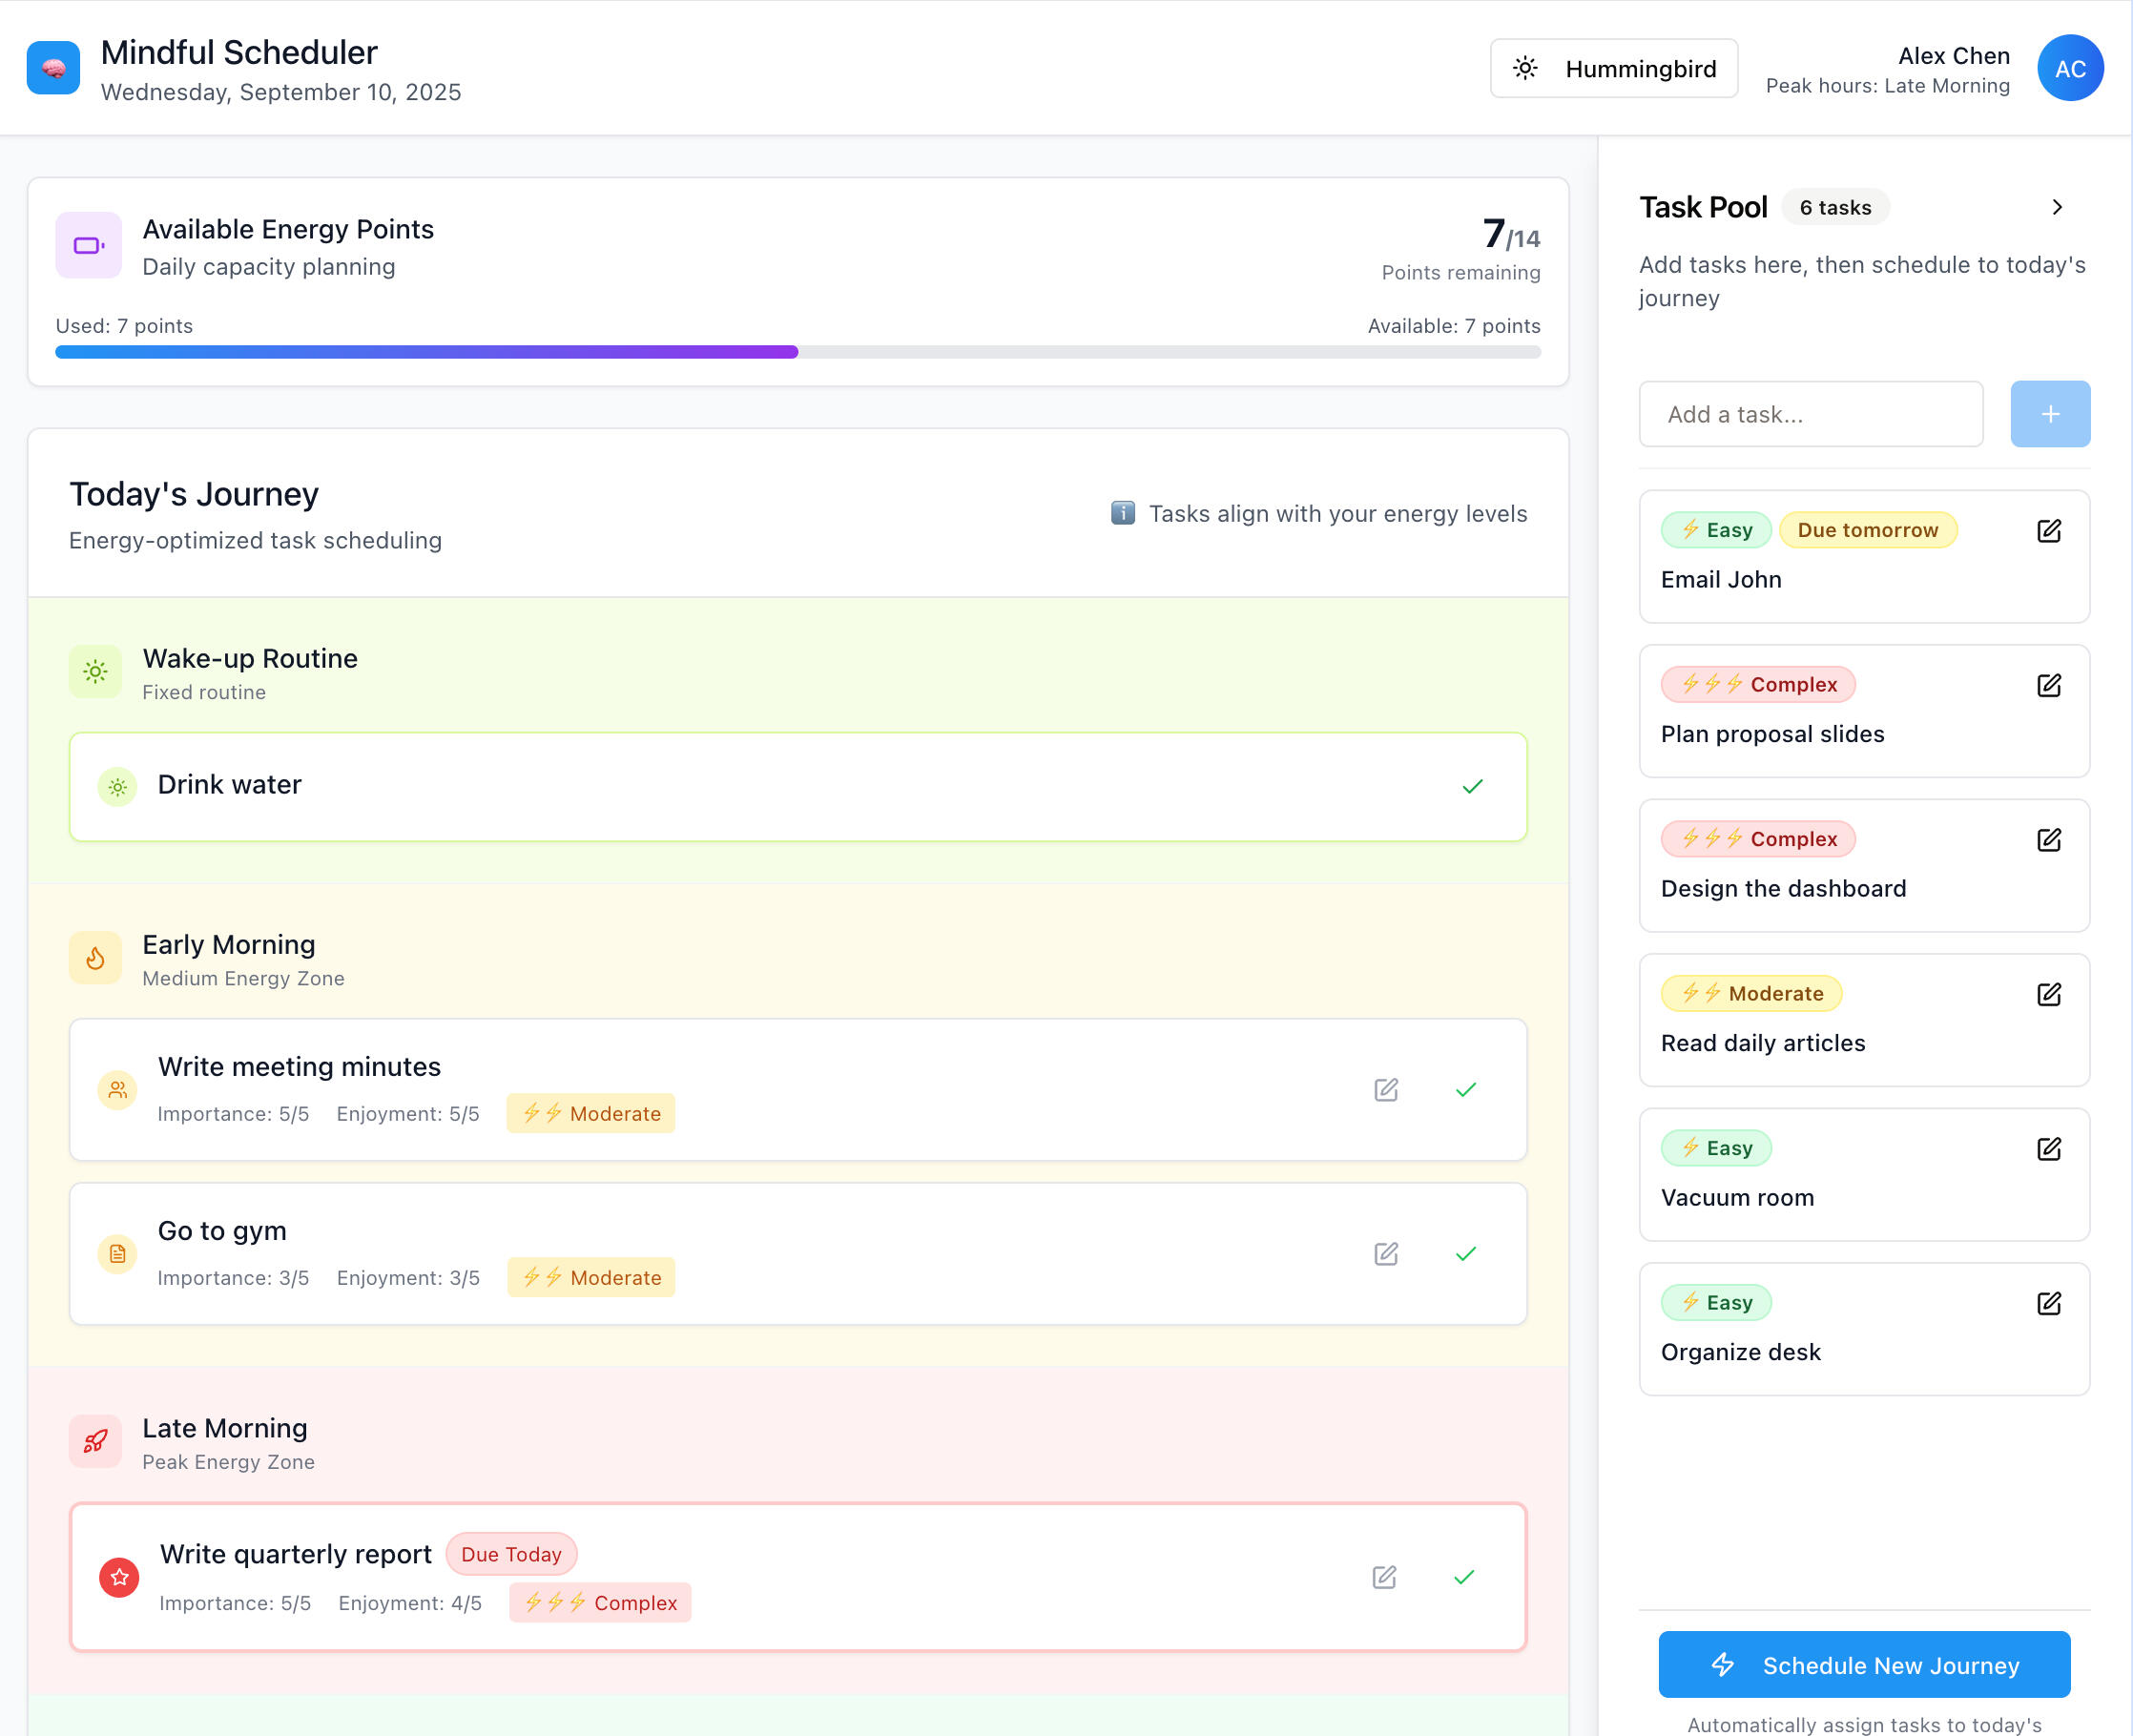
Task: Edit the Write meeting minutes task
Action: click(x=1385, y=1090)
